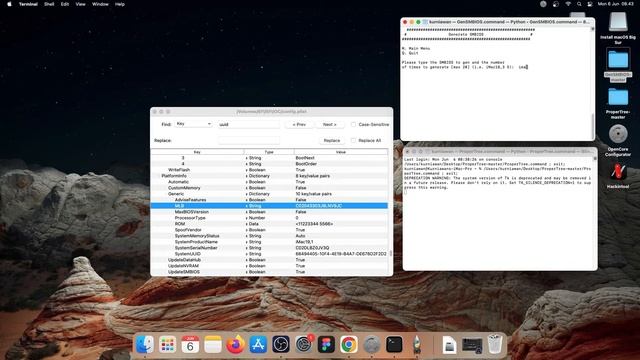Click the WriteFlash row
The height and width of the screenshot is (360, 640).
point(269,170)
